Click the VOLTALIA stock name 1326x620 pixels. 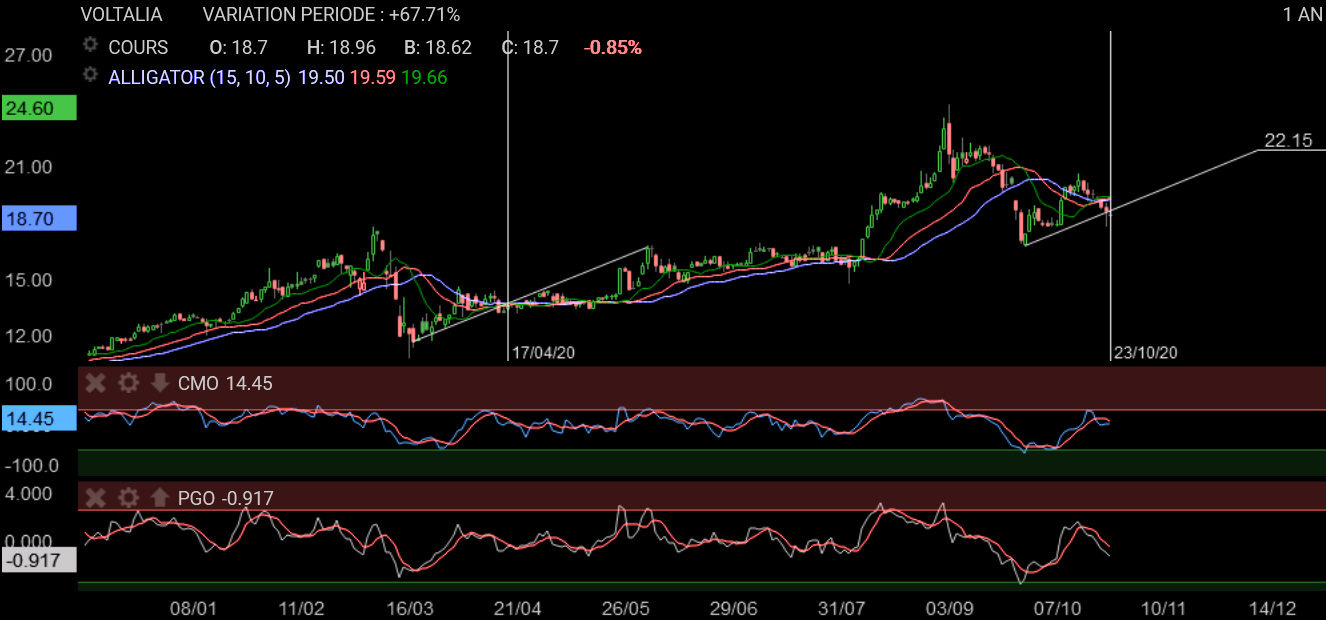[x=121, y=15]
